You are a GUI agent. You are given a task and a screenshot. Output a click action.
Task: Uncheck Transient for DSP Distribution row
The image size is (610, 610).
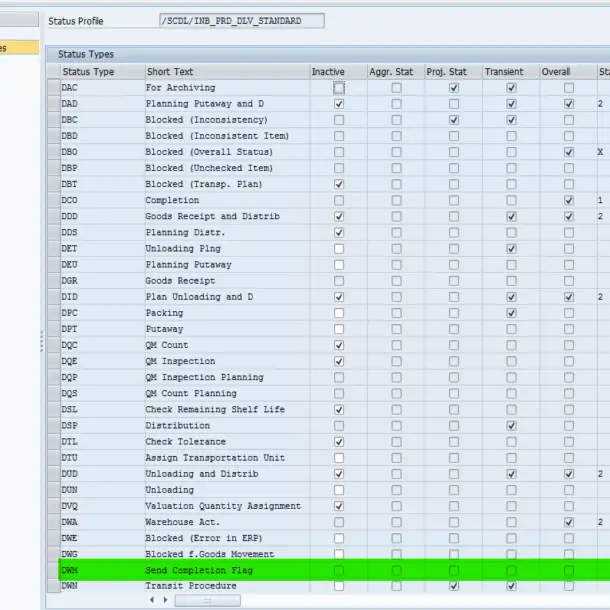tap(511, 426)
